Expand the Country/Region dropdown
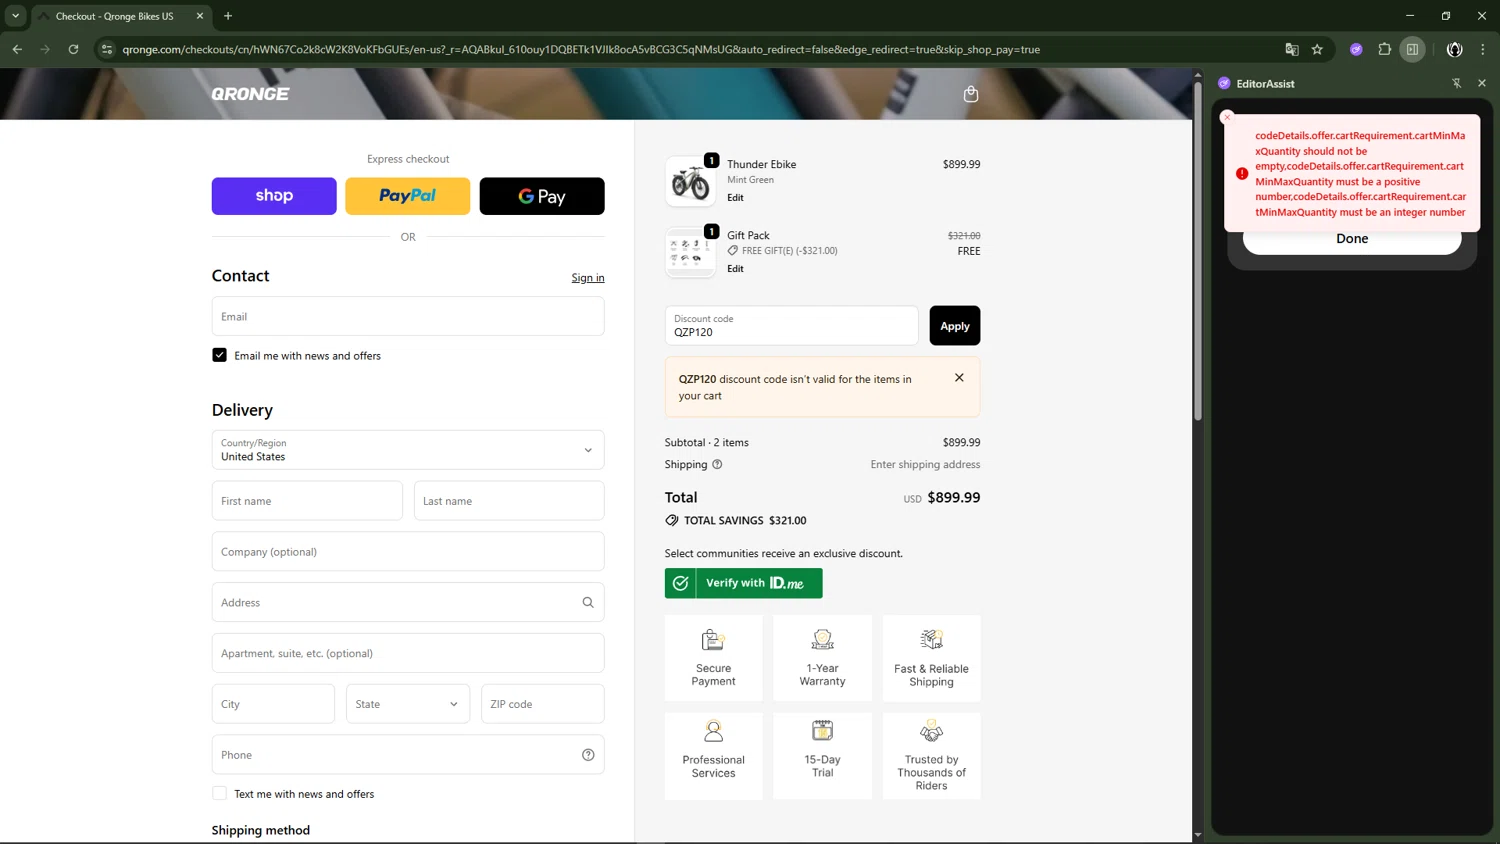This screenshot has height=844, width=1500. [x=408, y=450]
